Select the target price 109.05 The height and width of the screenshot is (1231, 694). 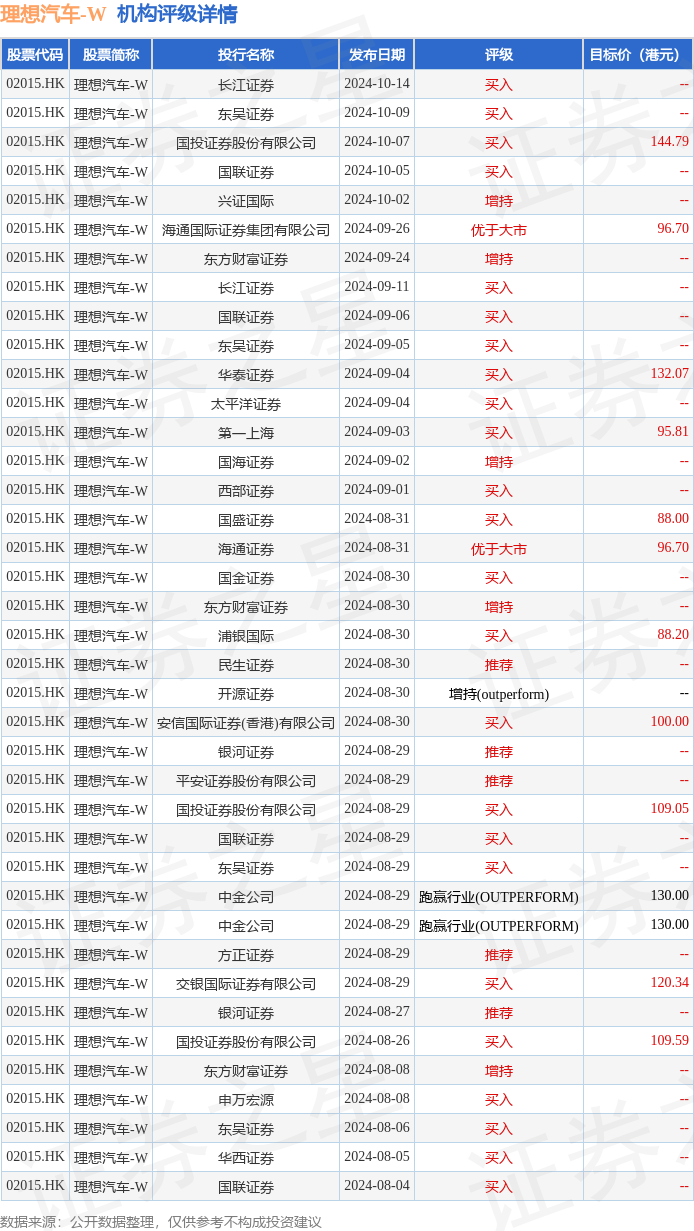coord(669,809)
